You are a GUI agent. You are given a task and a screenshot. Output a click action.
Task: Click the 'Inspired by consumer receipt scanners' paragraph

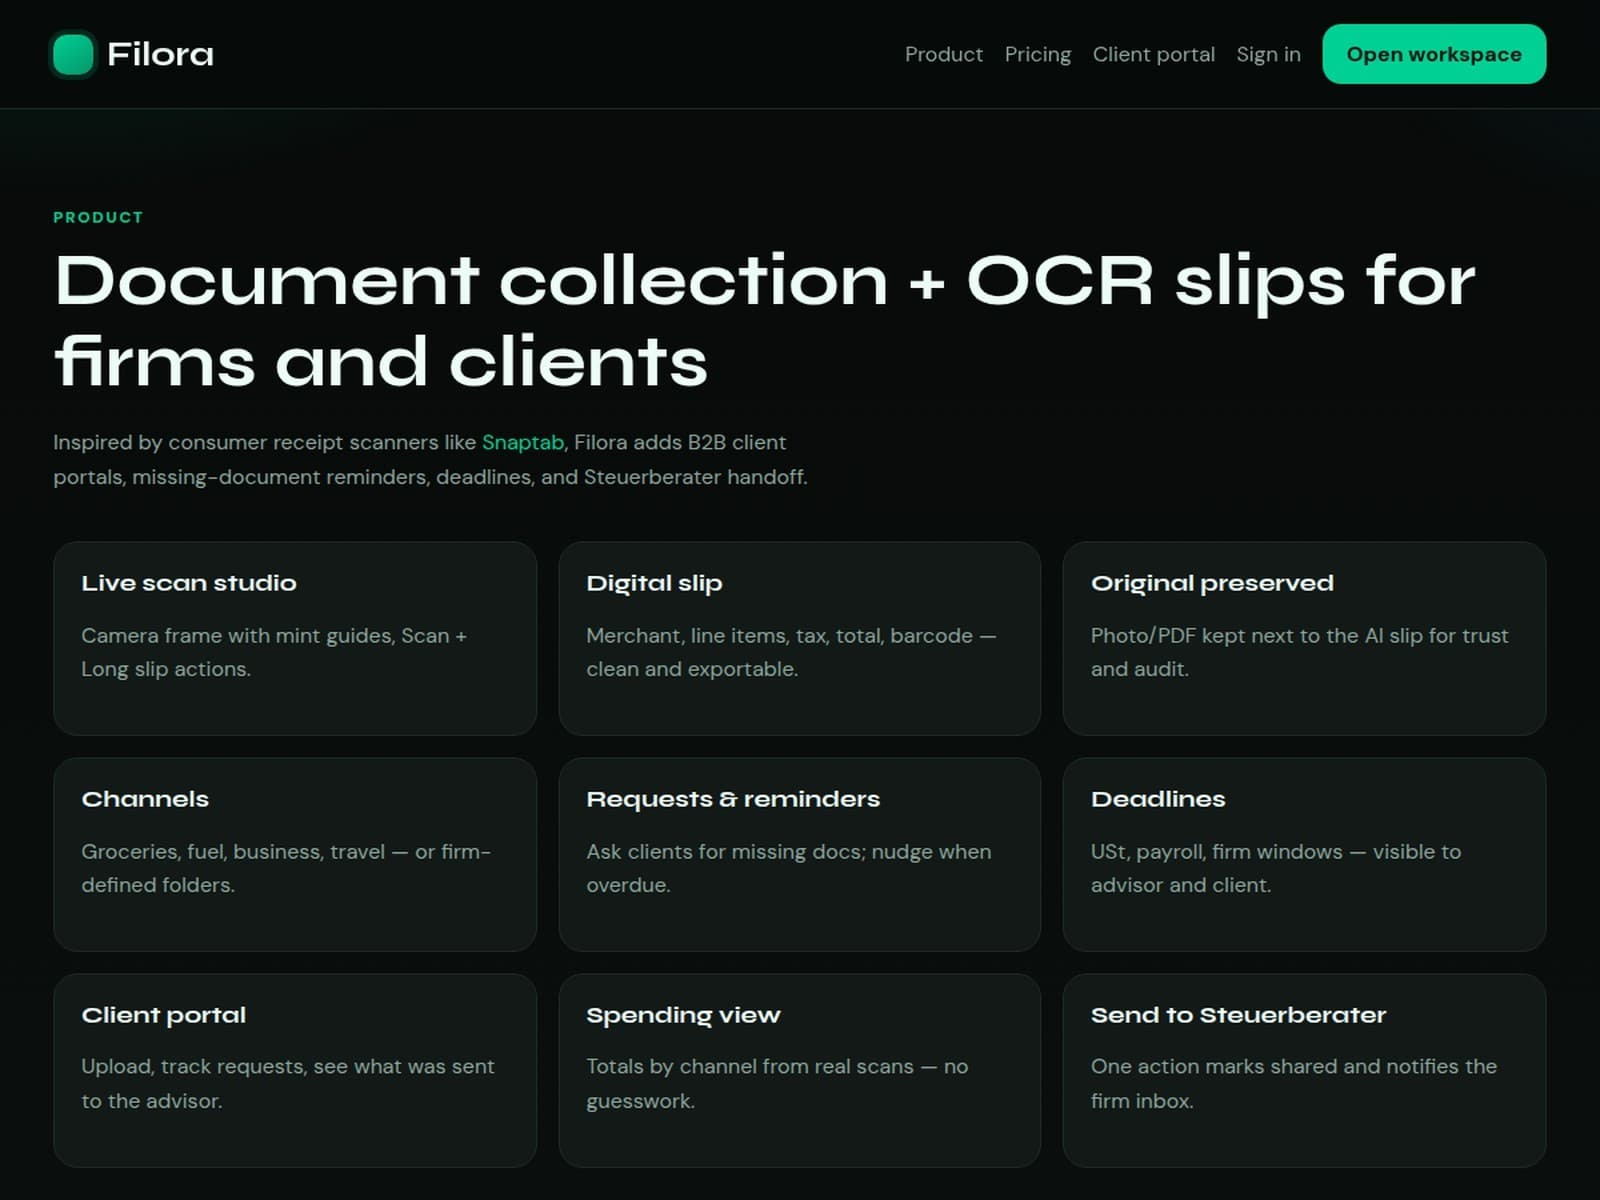[x=430, y=460]
